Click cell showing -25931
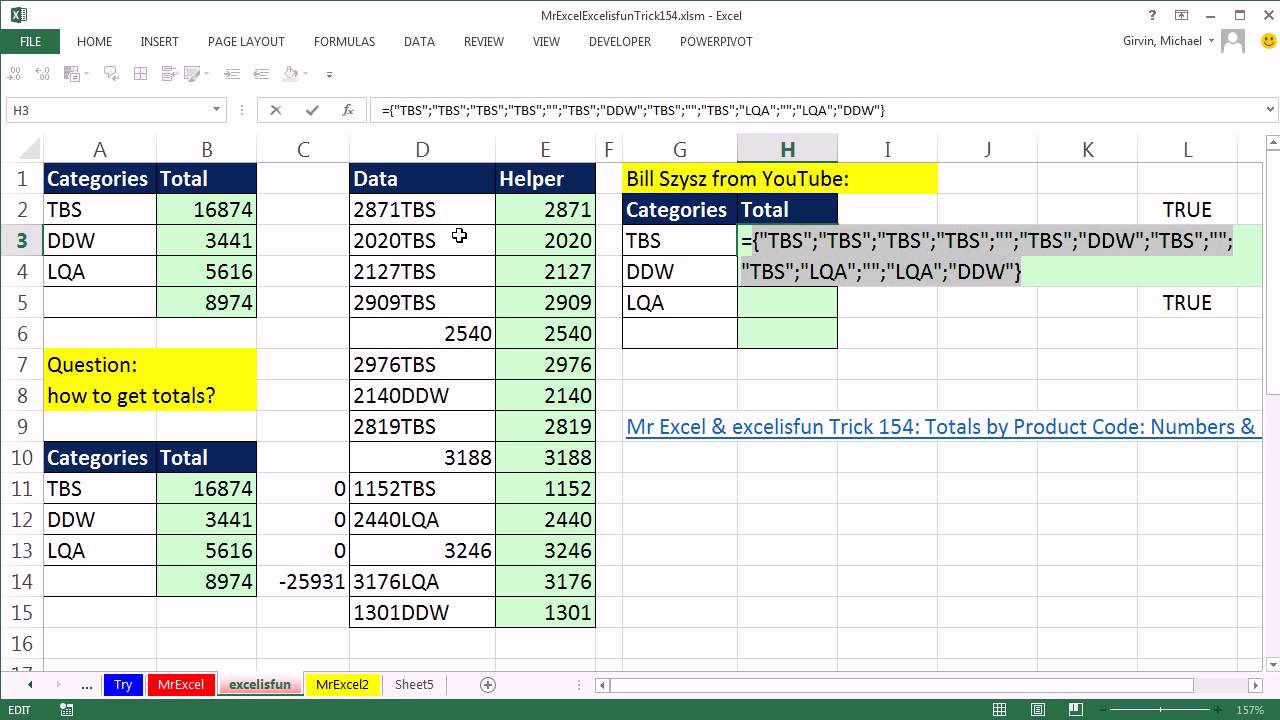Screen dimensions: 1280x720 [x=303, y=581]
